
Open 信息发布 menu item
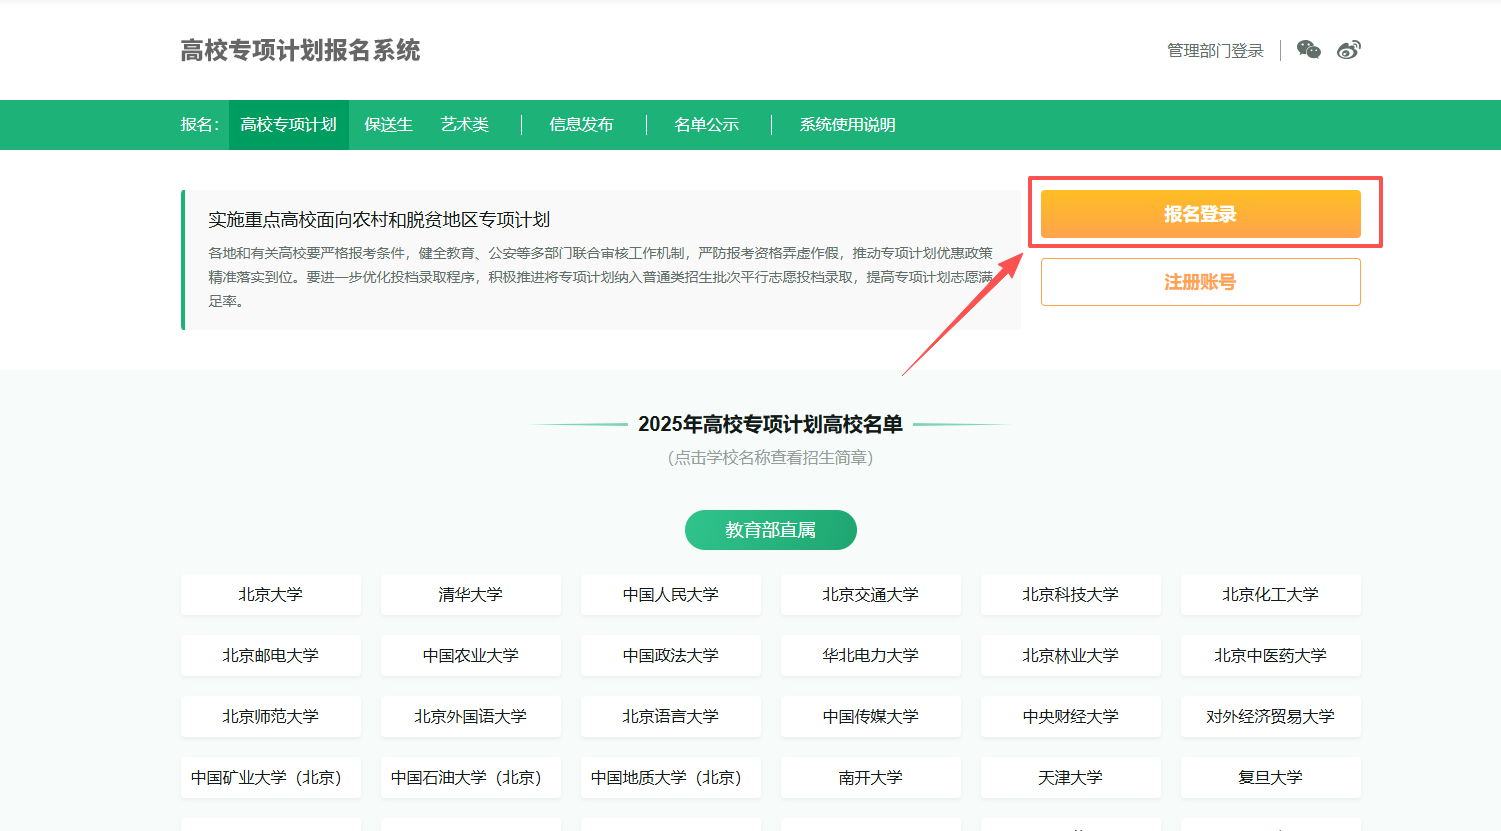(581, 125)
